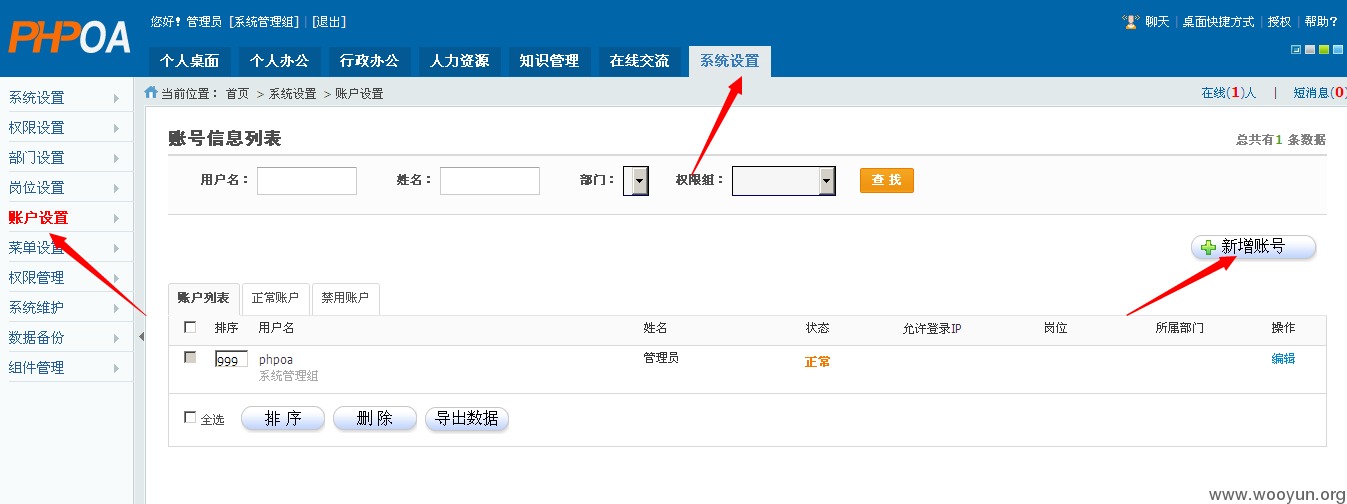The width and height of the screenshot is (1347, 504).
Task: Click the 退出 logout link
Action: coord(329,22)
